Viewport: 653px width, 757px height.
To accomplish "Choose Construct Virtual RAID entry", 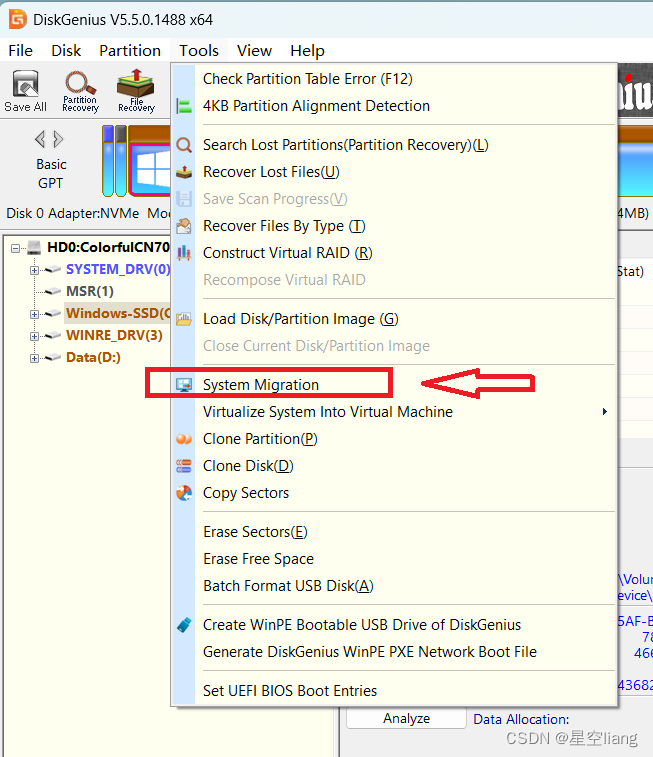I will coord(394,253).
